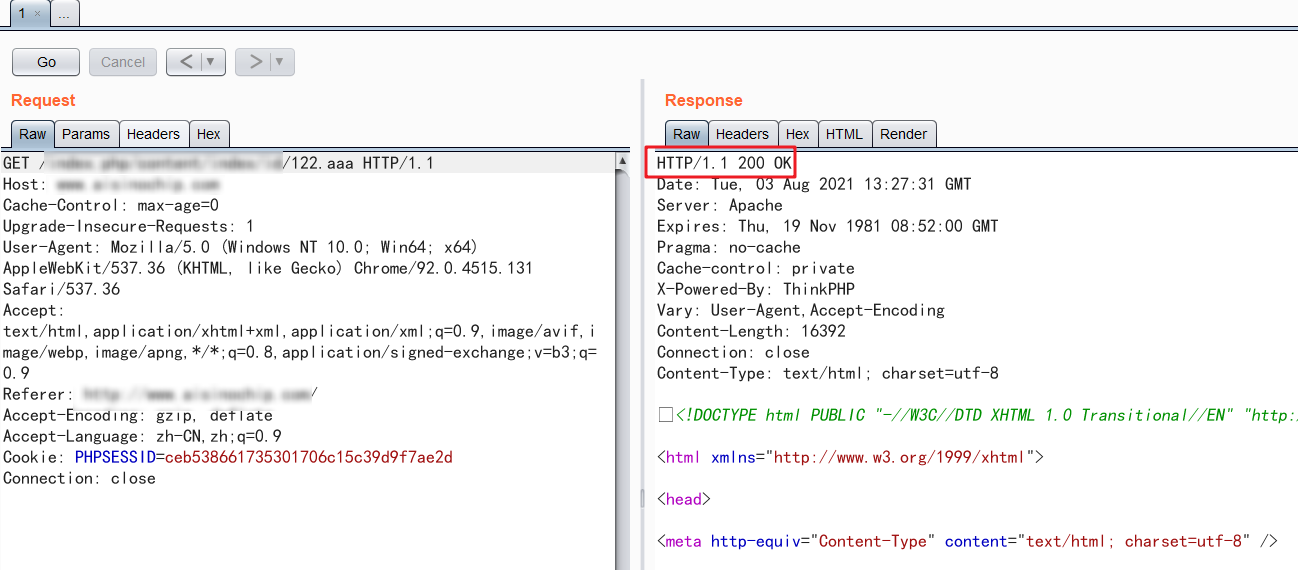Open the forward history dropdown arrow
1298x570 pixels.
(282, 62)
